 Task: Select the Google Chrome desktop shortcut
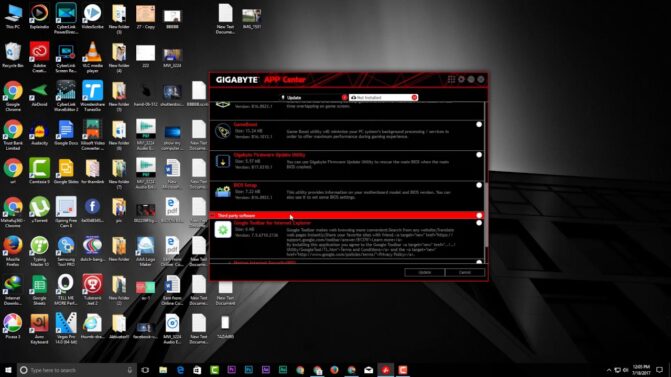pos(13,96)
